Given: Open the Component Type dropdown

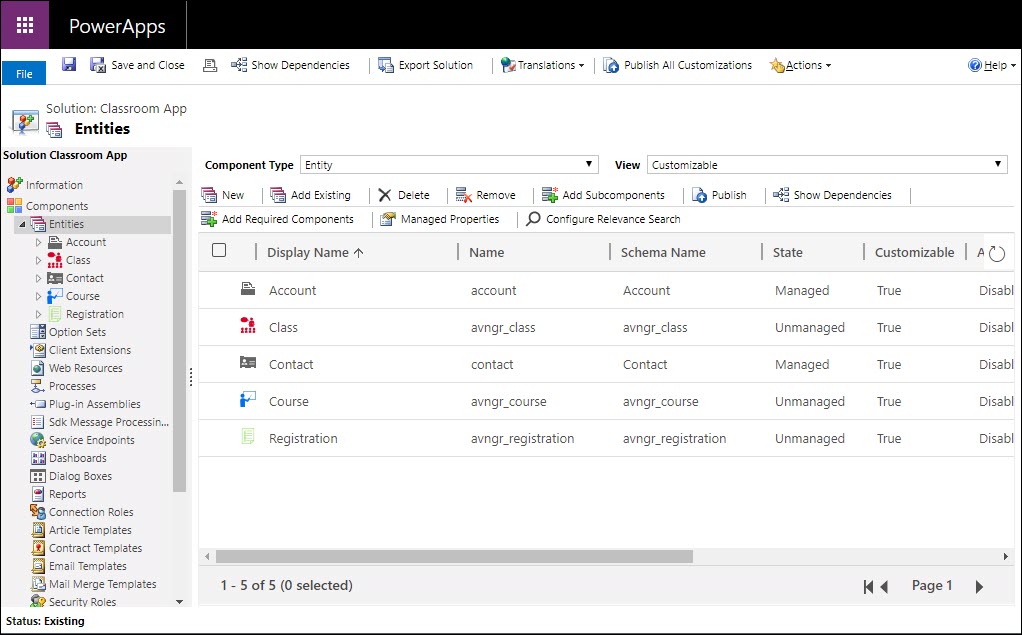Looking at the screenshot, I should point(449,165).
